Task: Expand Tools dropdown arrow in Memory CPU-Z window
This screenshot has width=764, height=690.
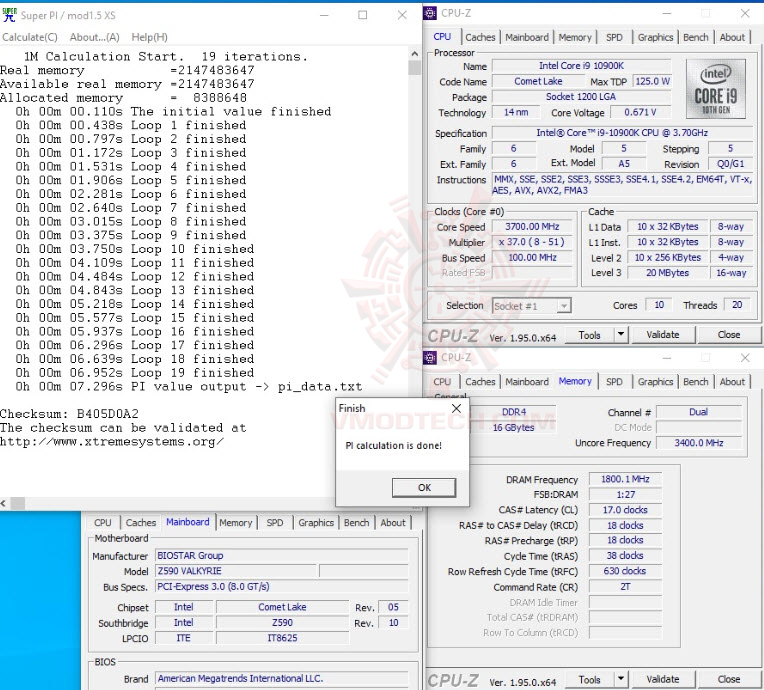Action: coord(621,679)
